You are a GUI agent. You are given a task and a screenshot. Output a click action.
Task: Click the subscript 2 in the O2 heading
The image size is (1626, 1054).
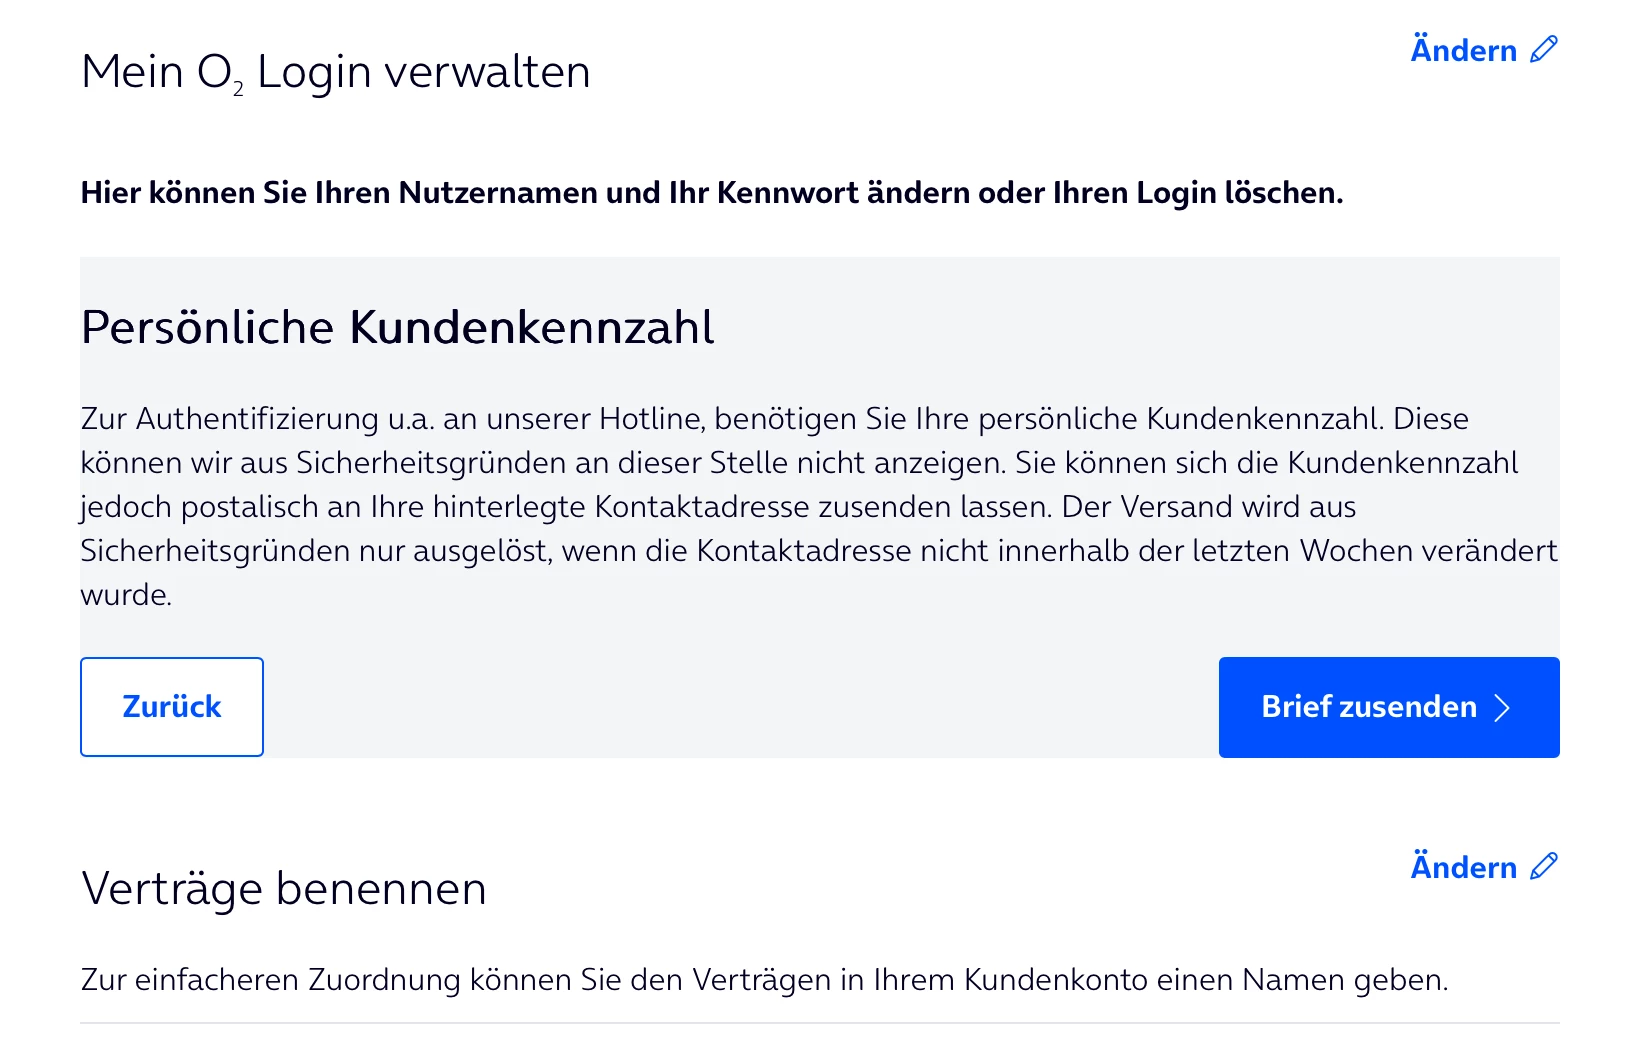[x=239, y=90]
